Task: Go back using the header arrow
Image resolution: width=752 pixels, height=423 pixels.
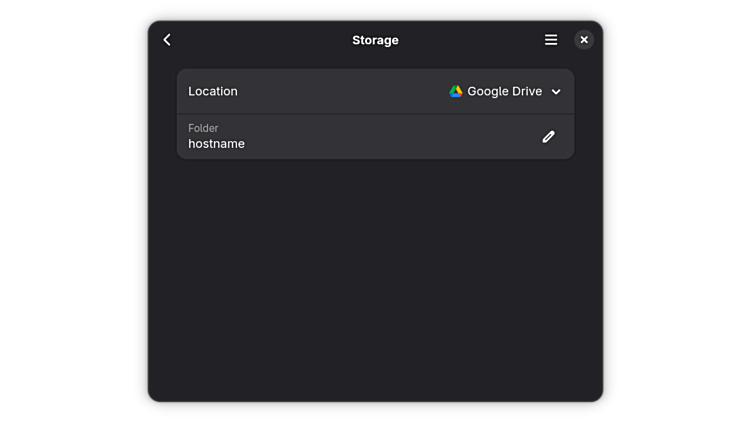Action: pos(167,40)
